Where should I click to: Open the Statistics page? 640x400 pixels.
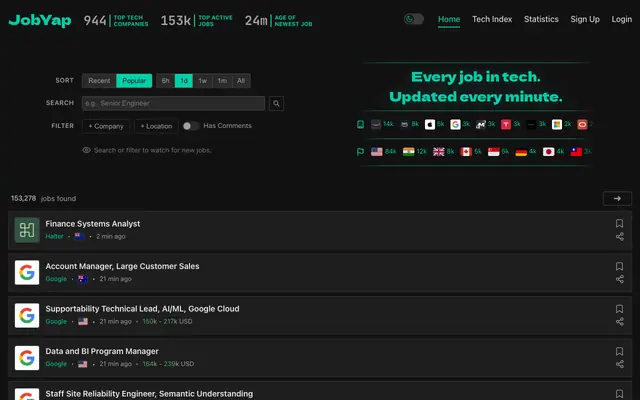(541, 19)
